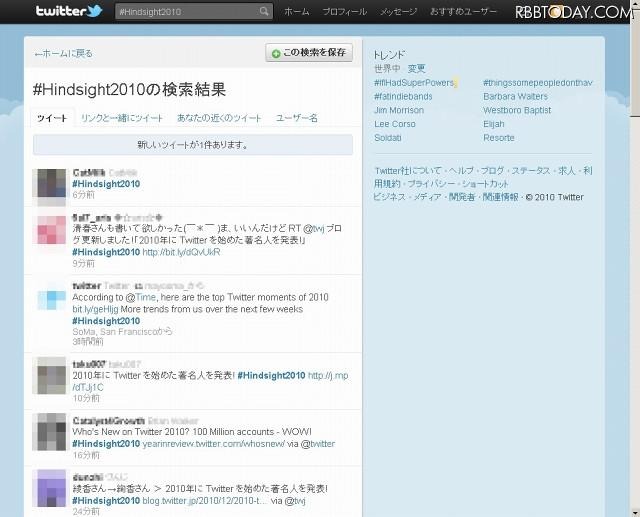Open trend Jim Morrison
Image resolution: width=640 pixels, height=517 pixels.
399,111
